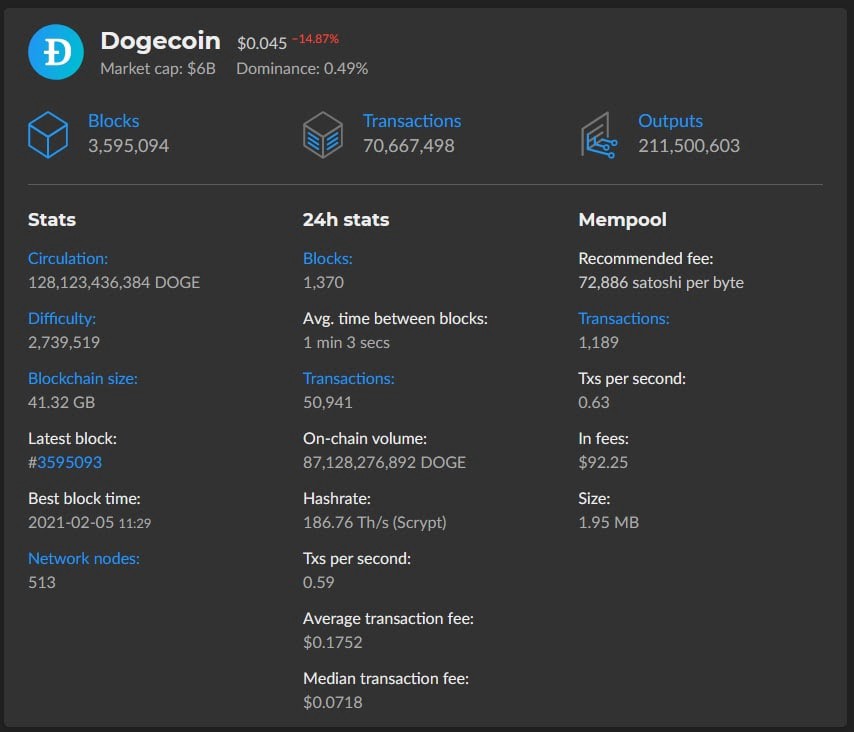Open Transactions link under 24h stats
Viewport: 854px width, 732px height.
coord(349,379)
